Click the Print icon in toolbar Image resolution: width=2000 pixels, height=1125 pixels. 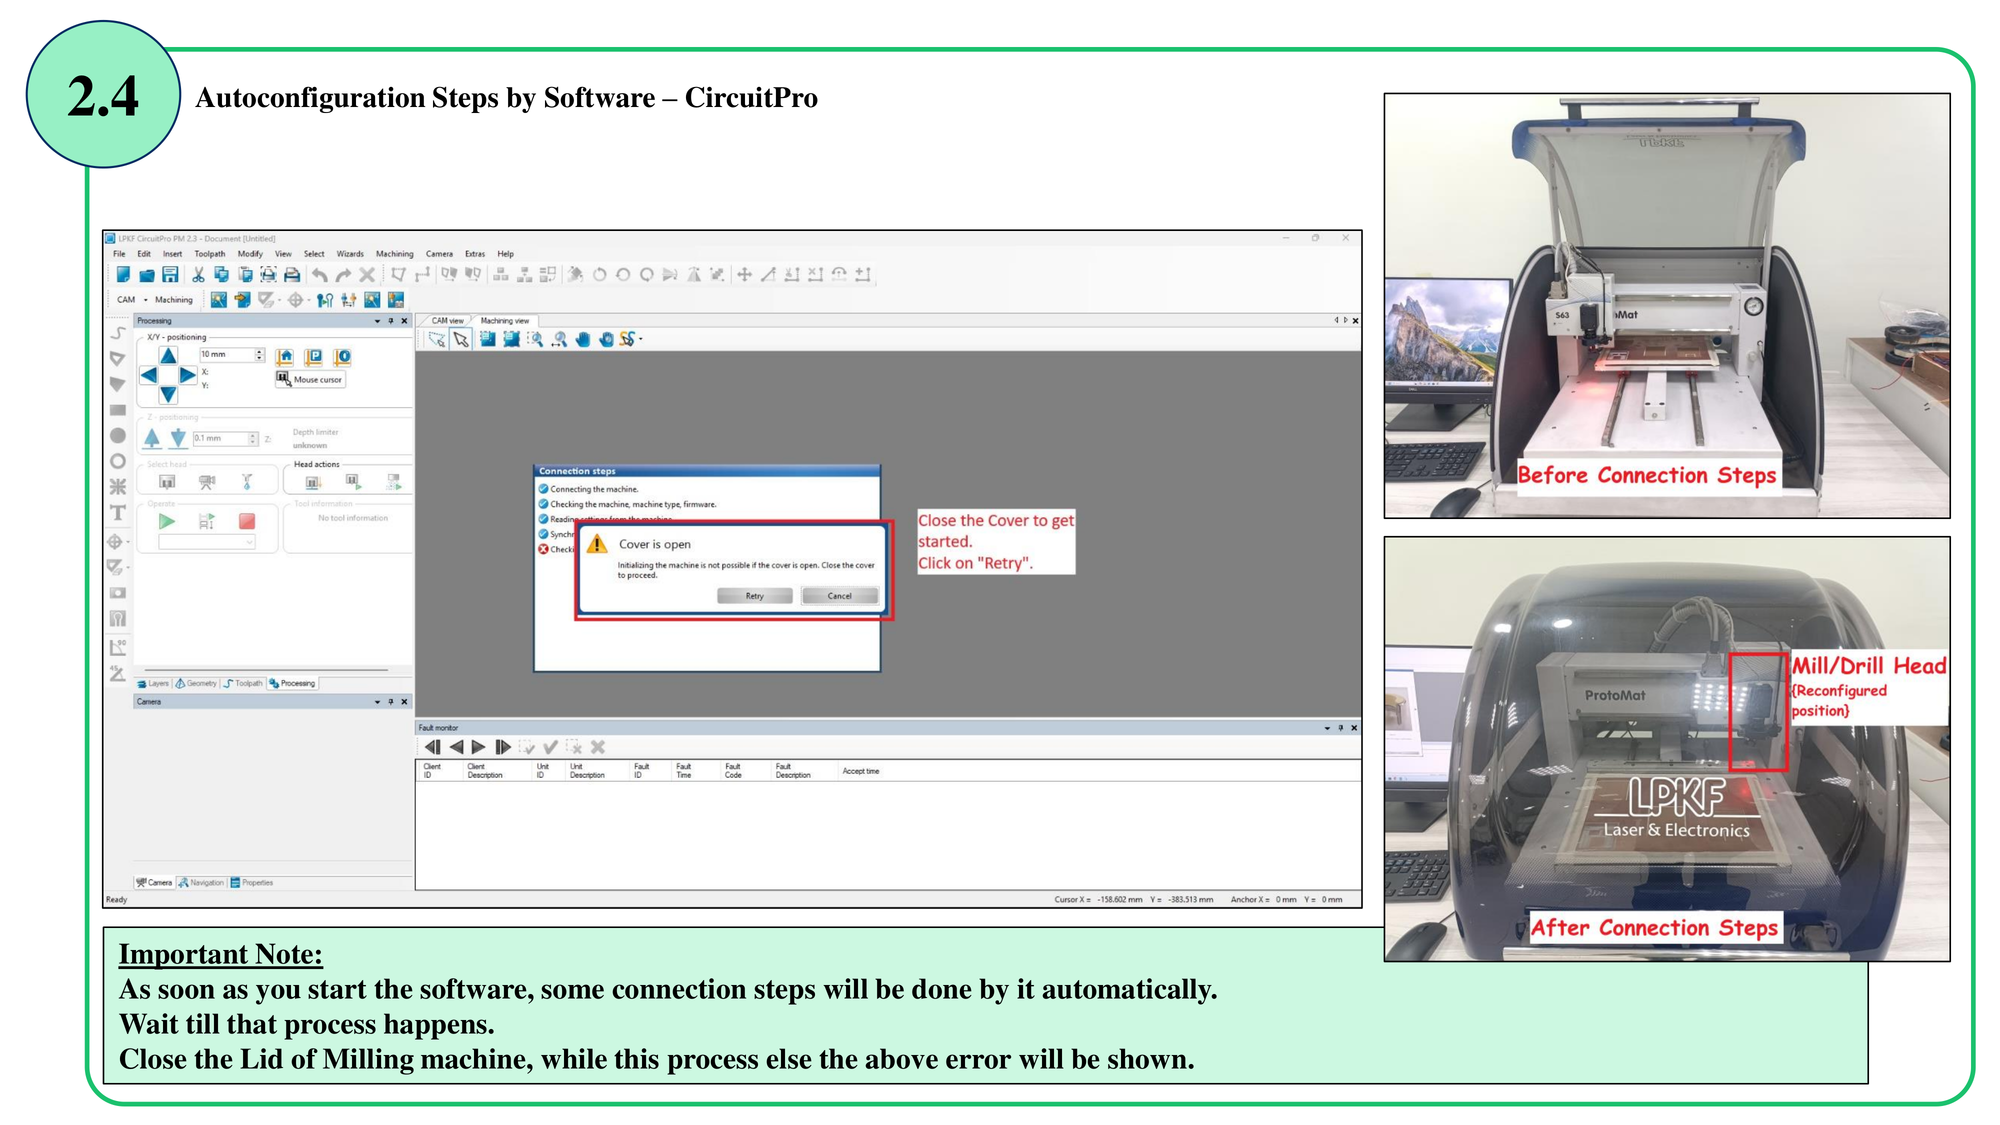(x=292, y=274)
